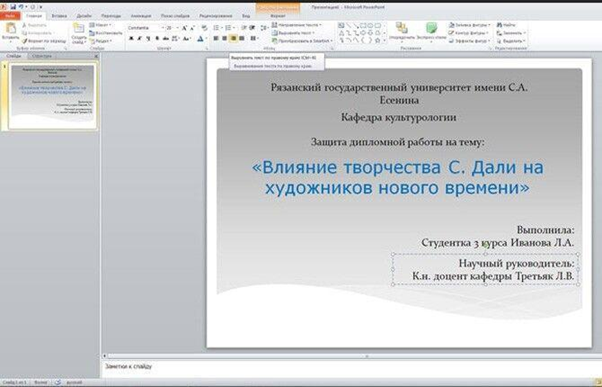This screenshot has width=602, height=387.
Task: Align text left in paragraph group
Action: [216, 38]
